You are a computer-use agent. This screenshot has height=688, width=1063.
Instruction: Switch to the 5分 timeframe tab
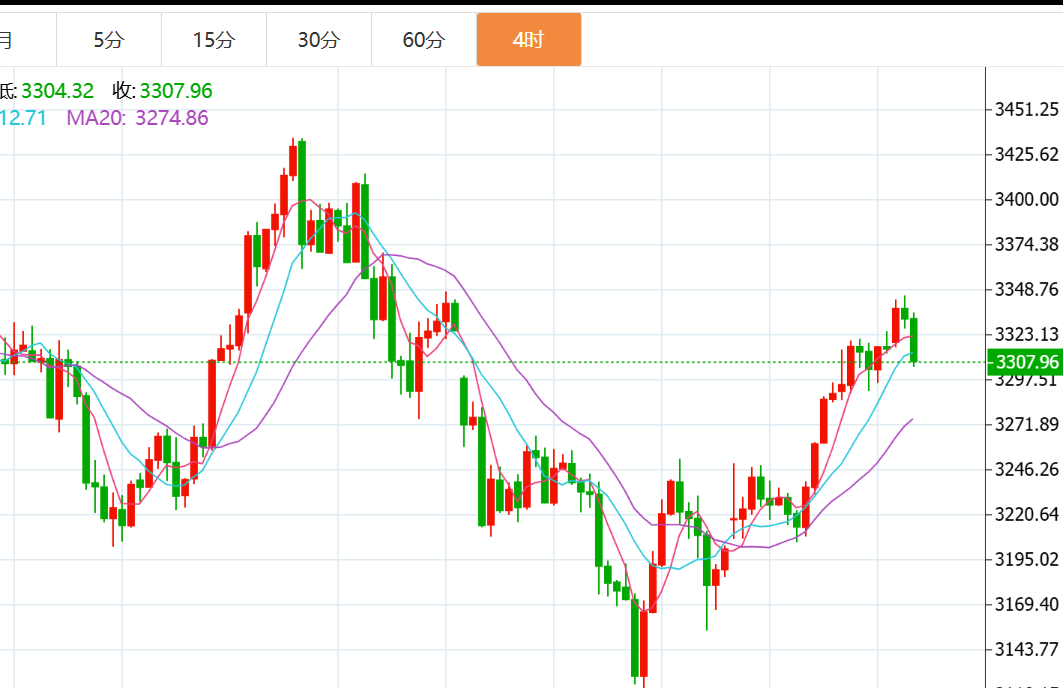tap(108, 40)
